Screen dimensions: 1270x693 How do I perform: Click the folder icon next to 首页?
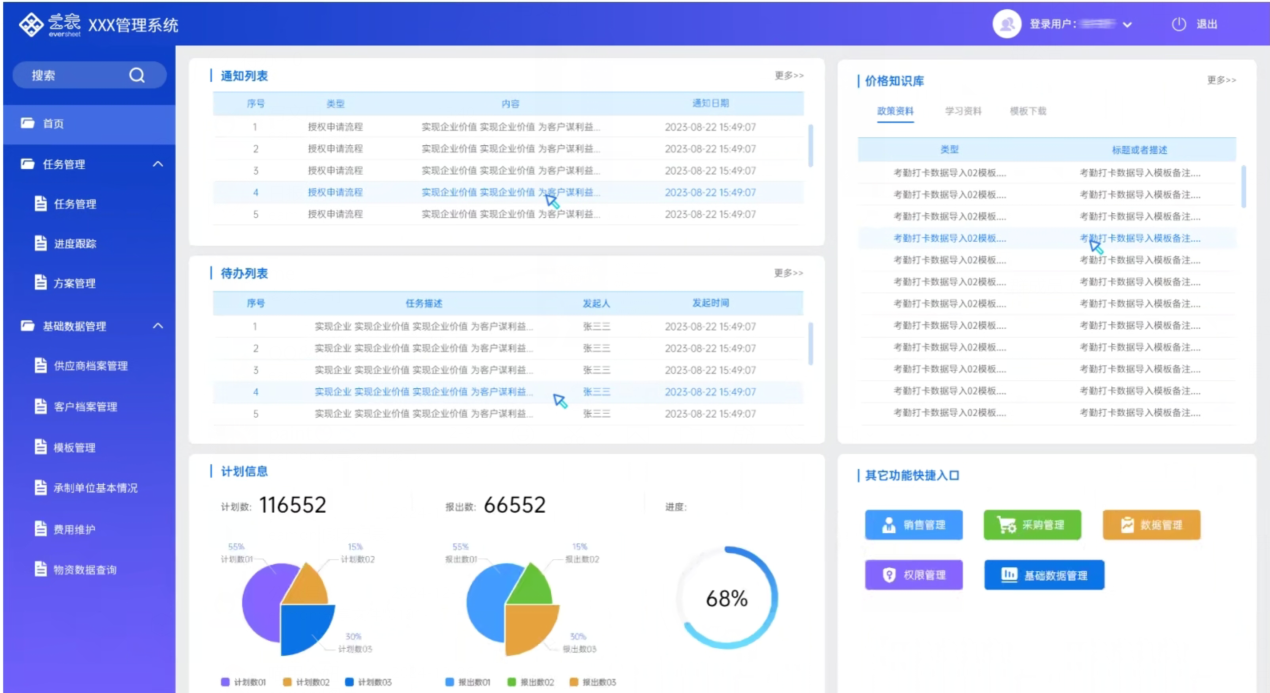click(28, 123)
